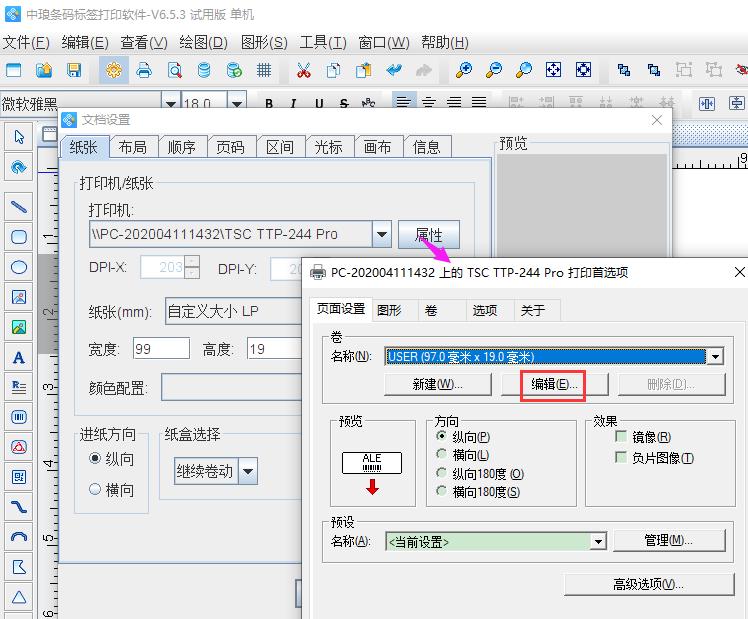Open the 绘图(D) menu

tap(204, 42)
